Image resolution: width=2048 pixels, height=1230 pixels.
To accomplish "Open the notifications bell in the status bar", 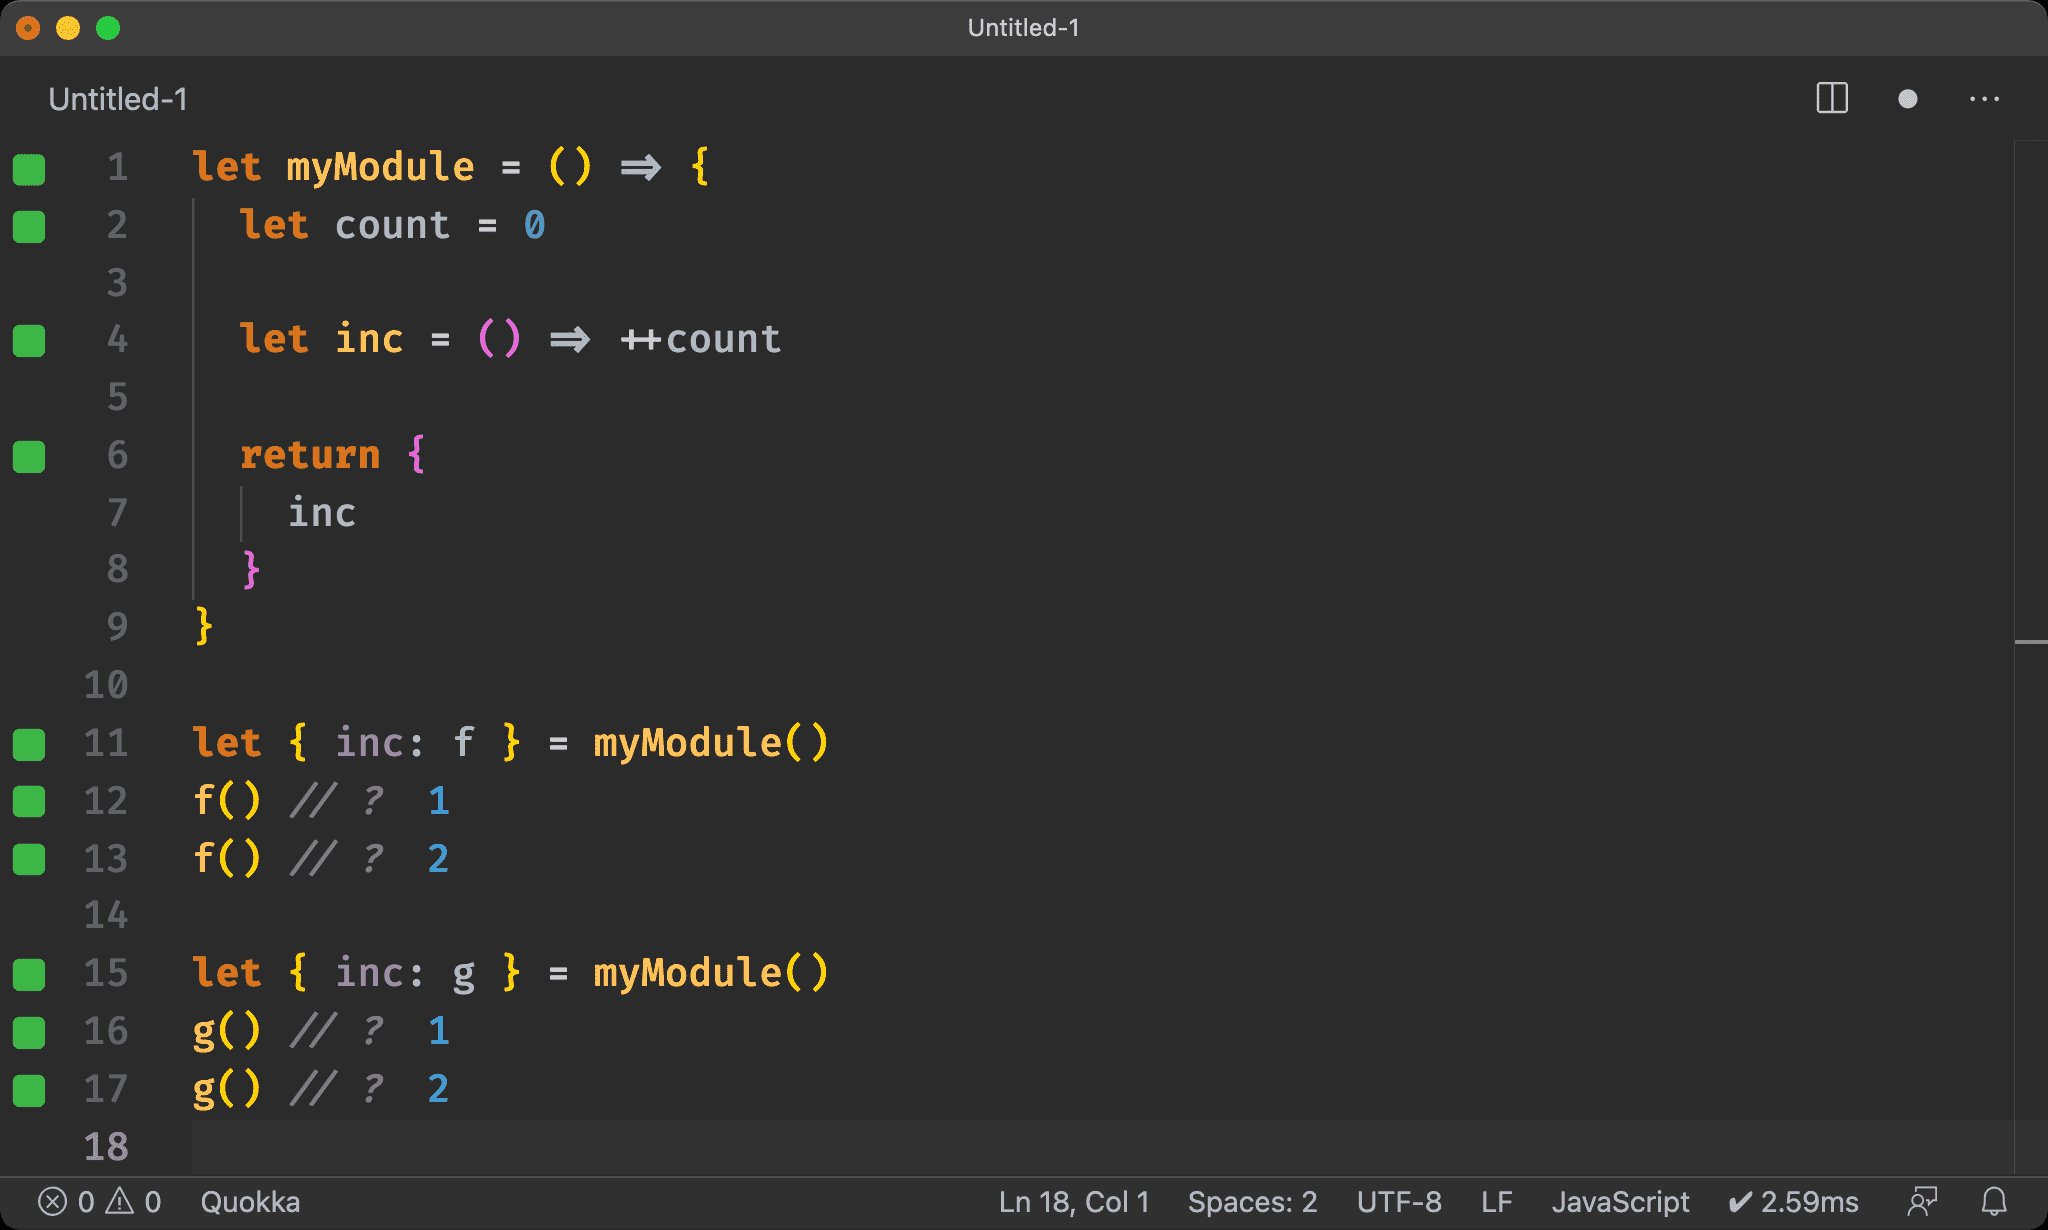I will [x=1994, y=1201].
